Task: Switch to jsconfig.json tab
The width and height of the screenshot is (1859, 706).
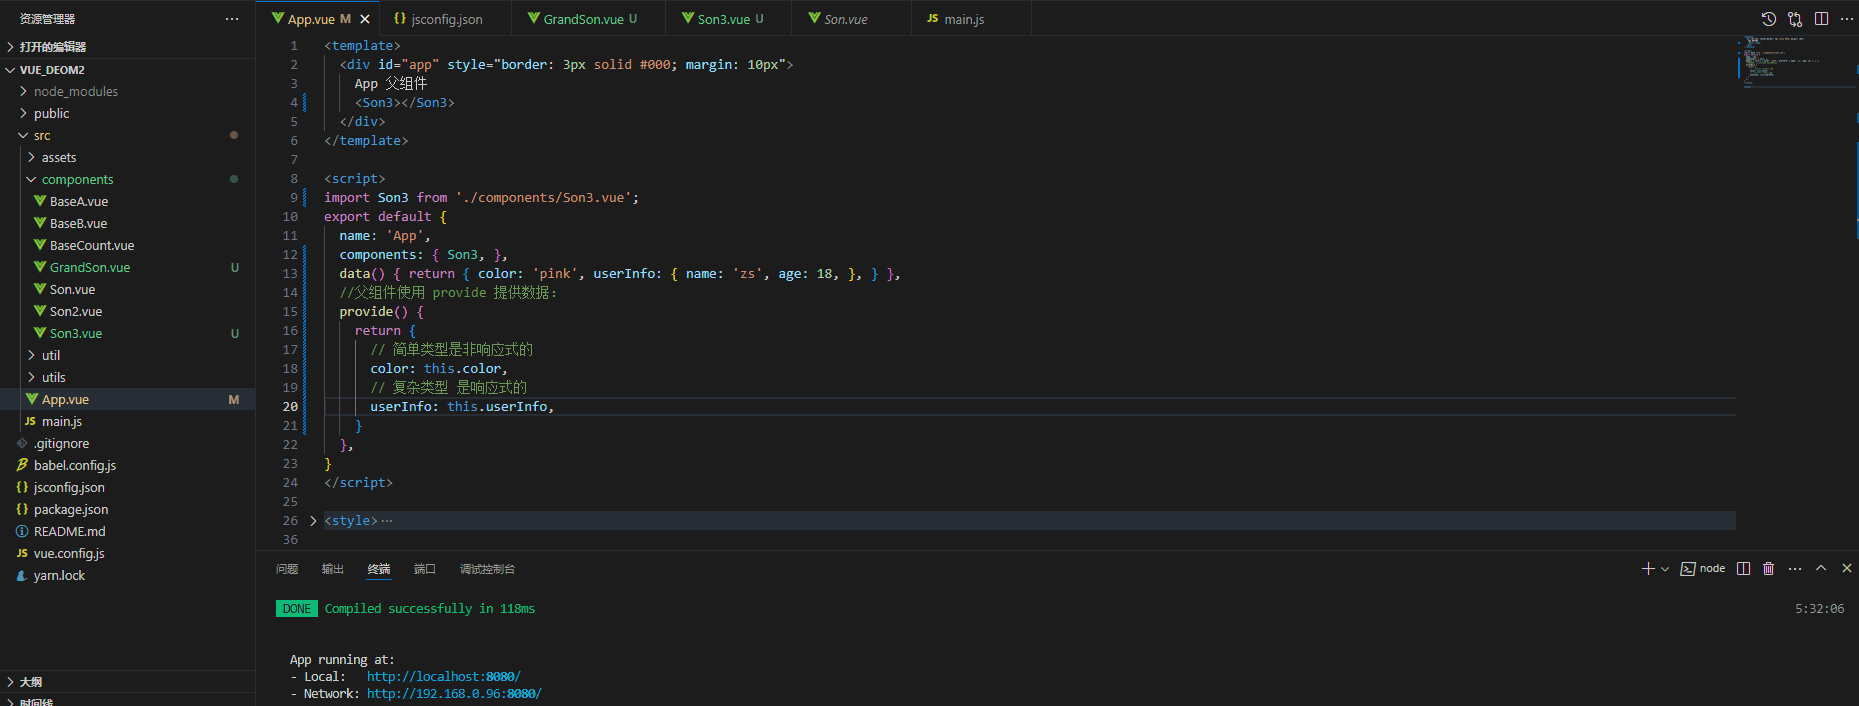Action: coord(446,19)
